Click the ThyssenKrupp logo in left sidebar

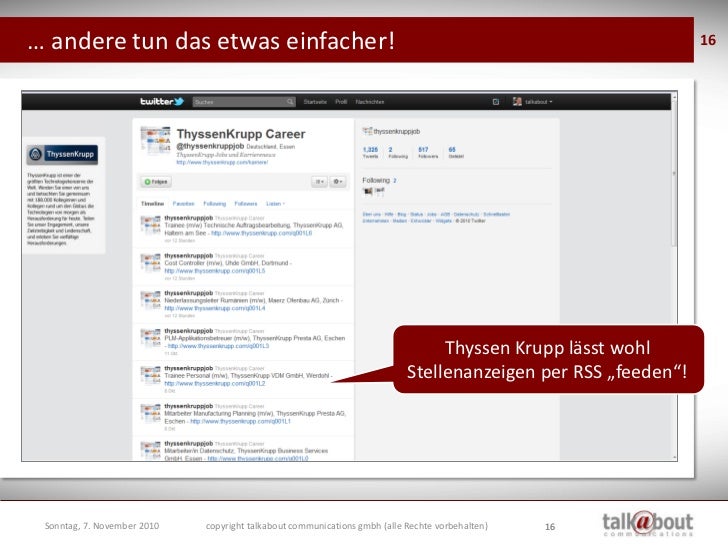(x=62, y=154)
